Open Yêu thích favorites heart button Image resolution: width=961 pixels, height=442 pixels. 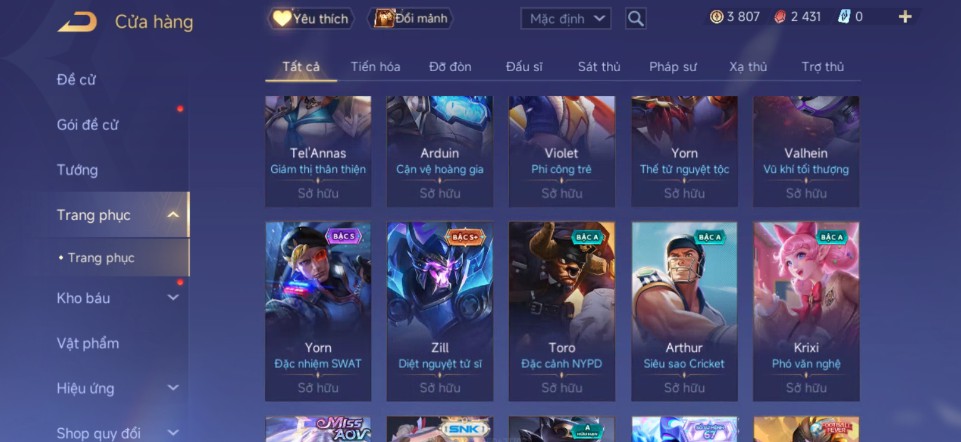coord(311,18)
